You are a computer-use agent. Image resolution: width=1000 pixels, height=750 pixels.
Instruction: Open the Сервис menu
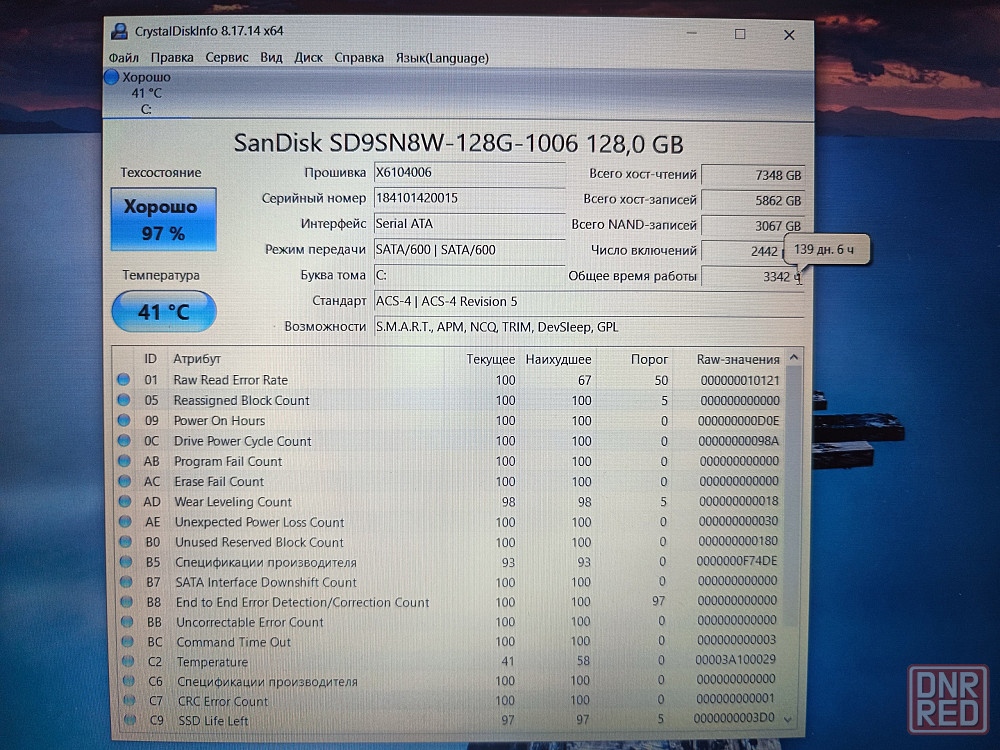pos(227,58)
